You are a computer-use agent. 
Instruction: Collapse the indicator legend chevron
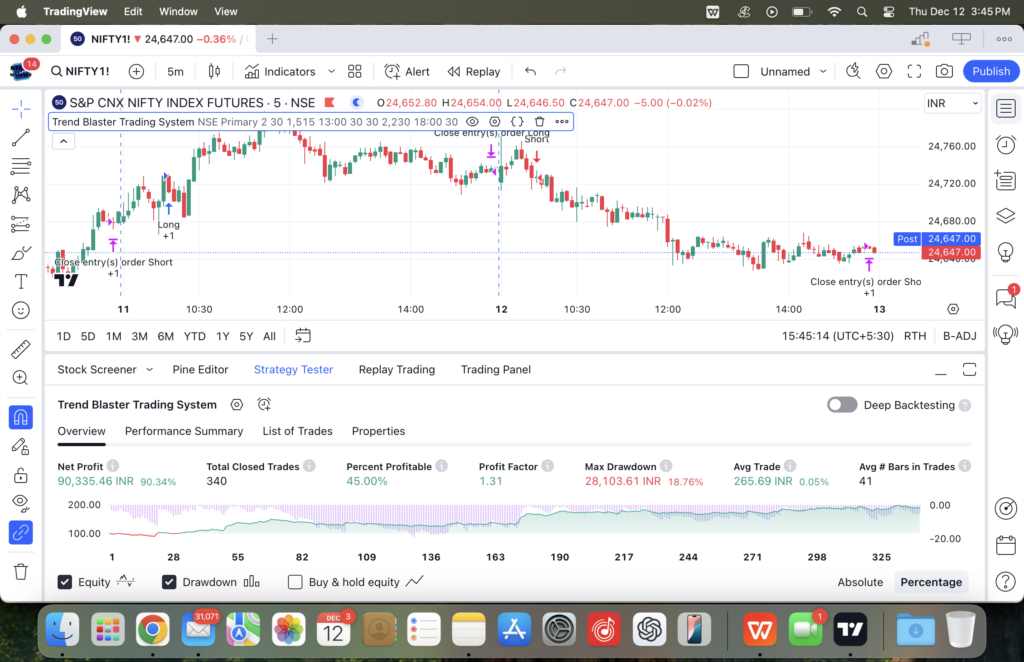tap(63, 141)
